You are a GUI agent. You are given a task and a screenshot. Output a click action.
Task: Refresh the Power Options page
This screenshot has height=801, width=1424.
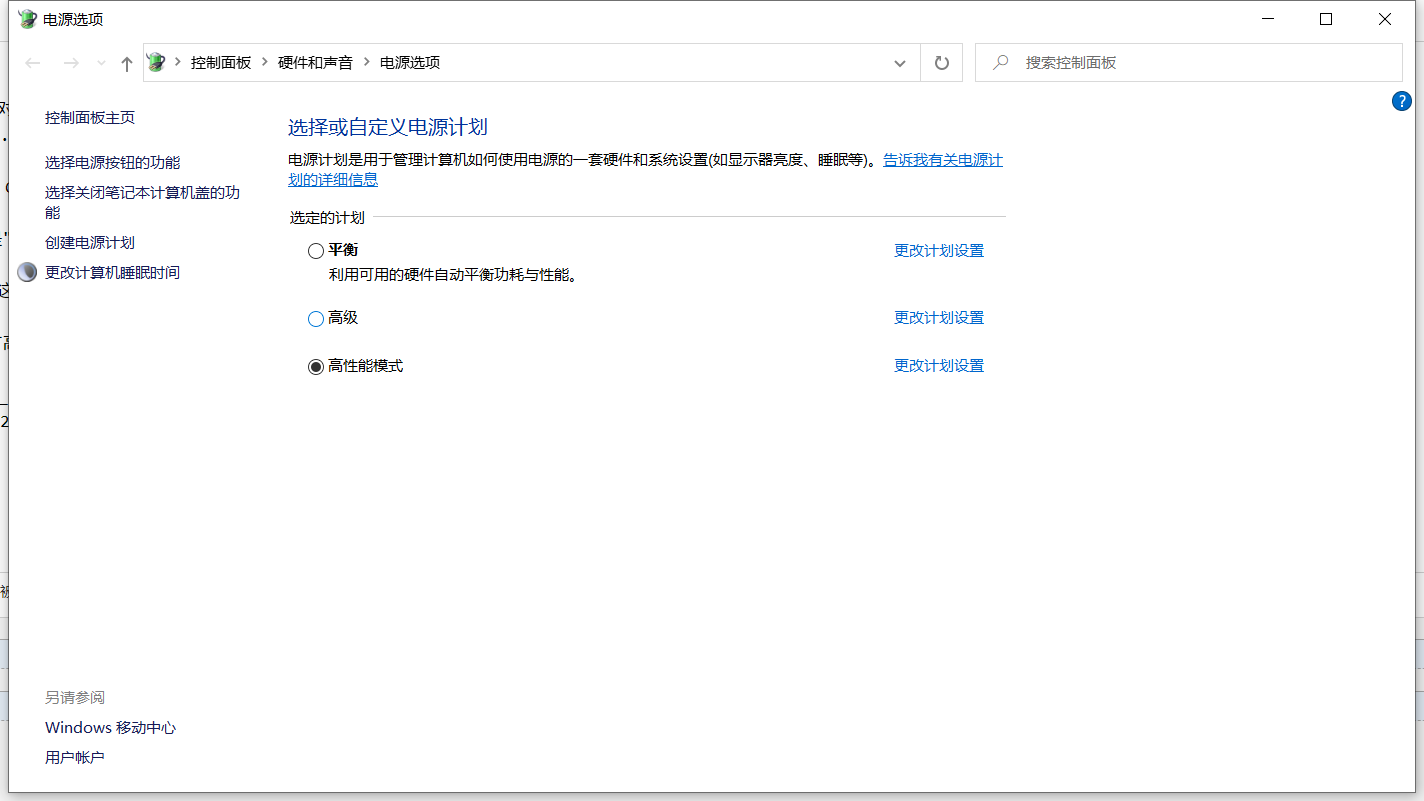(x=941, y=63)
